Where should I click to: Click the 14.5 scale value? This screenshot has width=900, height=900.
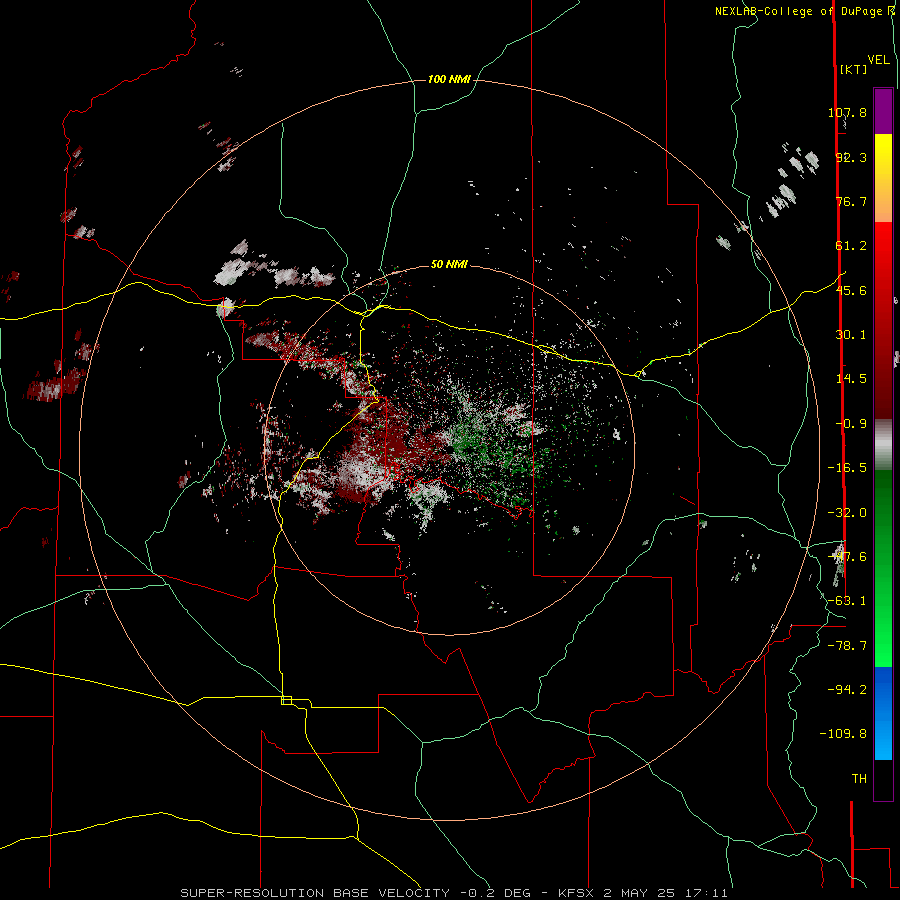point(851,379)
